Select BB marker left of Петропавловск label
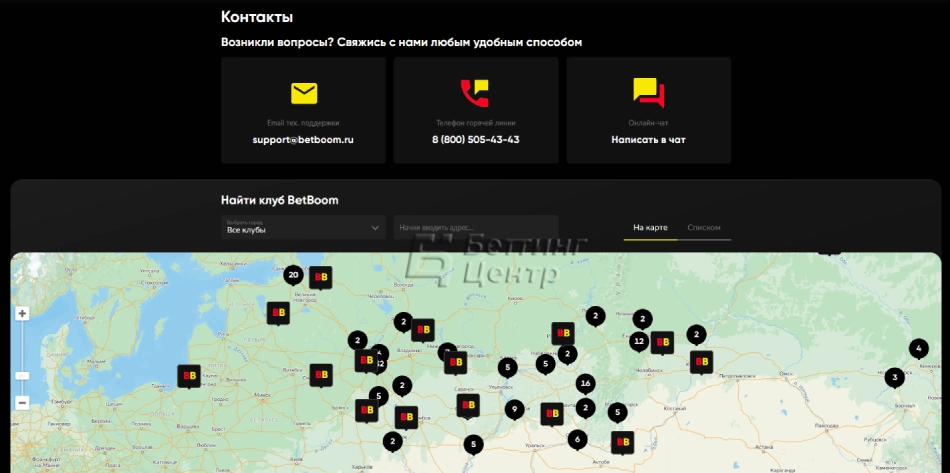Viewport: 950px width, 473px height. click(701, 362)
